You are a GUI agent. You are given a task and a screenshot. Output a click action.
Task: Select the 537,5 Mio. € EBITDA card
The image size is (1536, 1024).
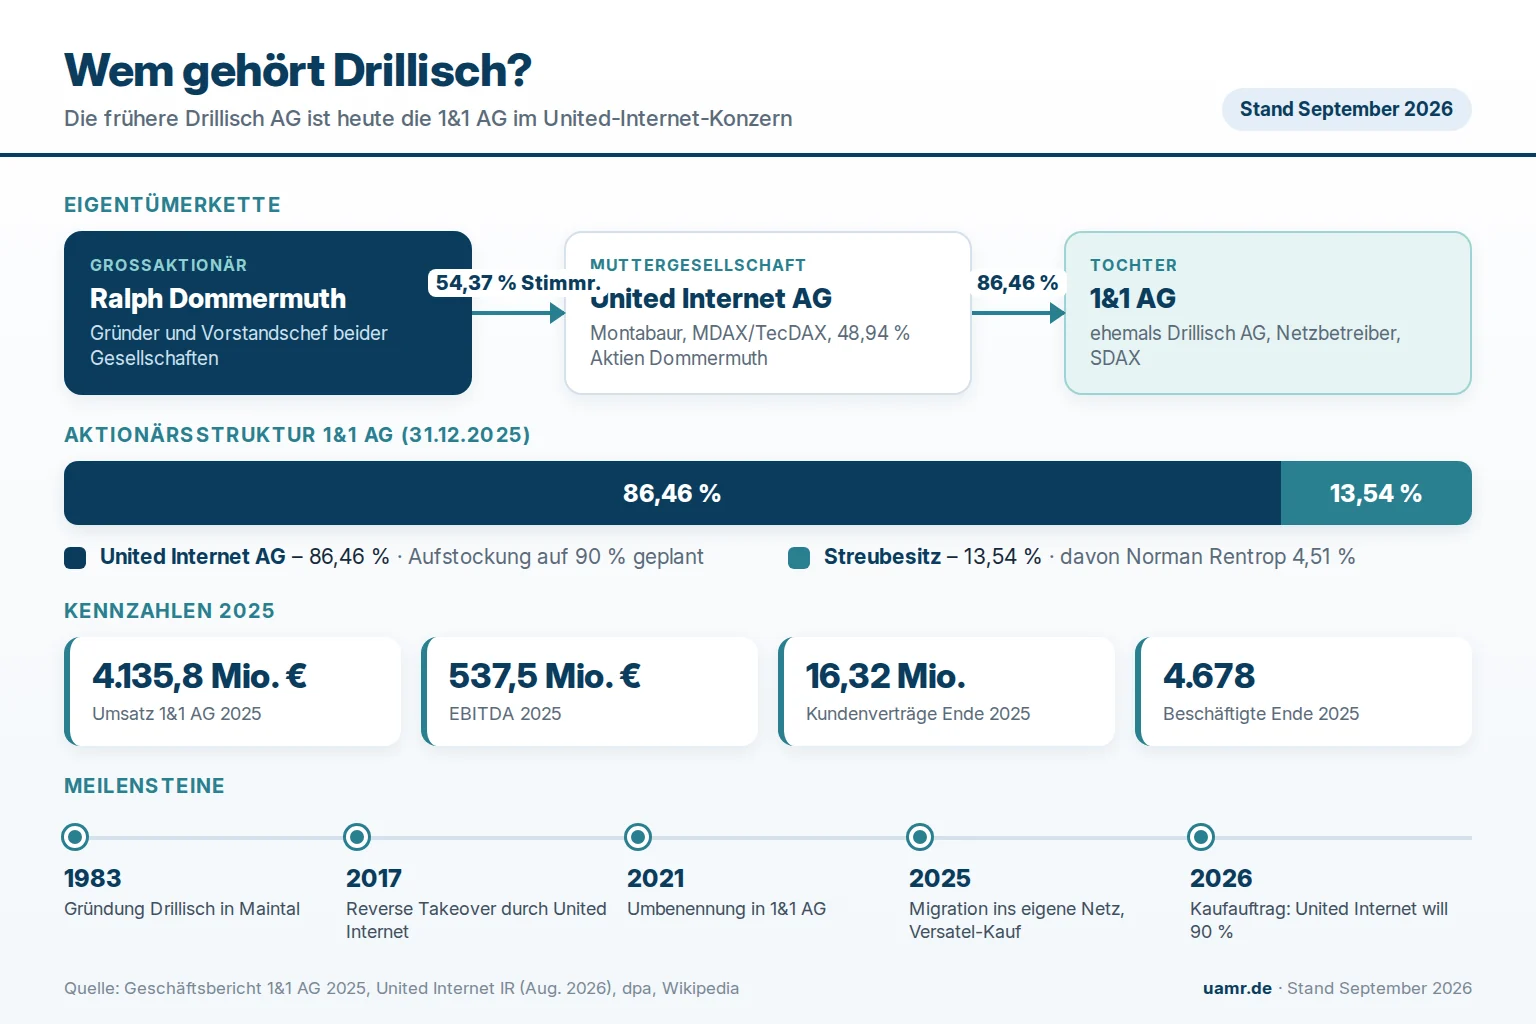pos(590,691)
